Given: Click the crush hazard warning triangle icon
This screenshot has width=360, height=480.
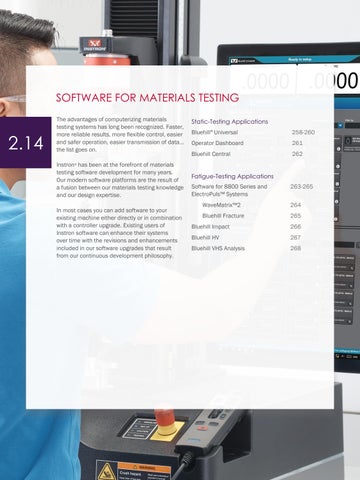Looking at the screenshot, I should [x=107, y=471].
